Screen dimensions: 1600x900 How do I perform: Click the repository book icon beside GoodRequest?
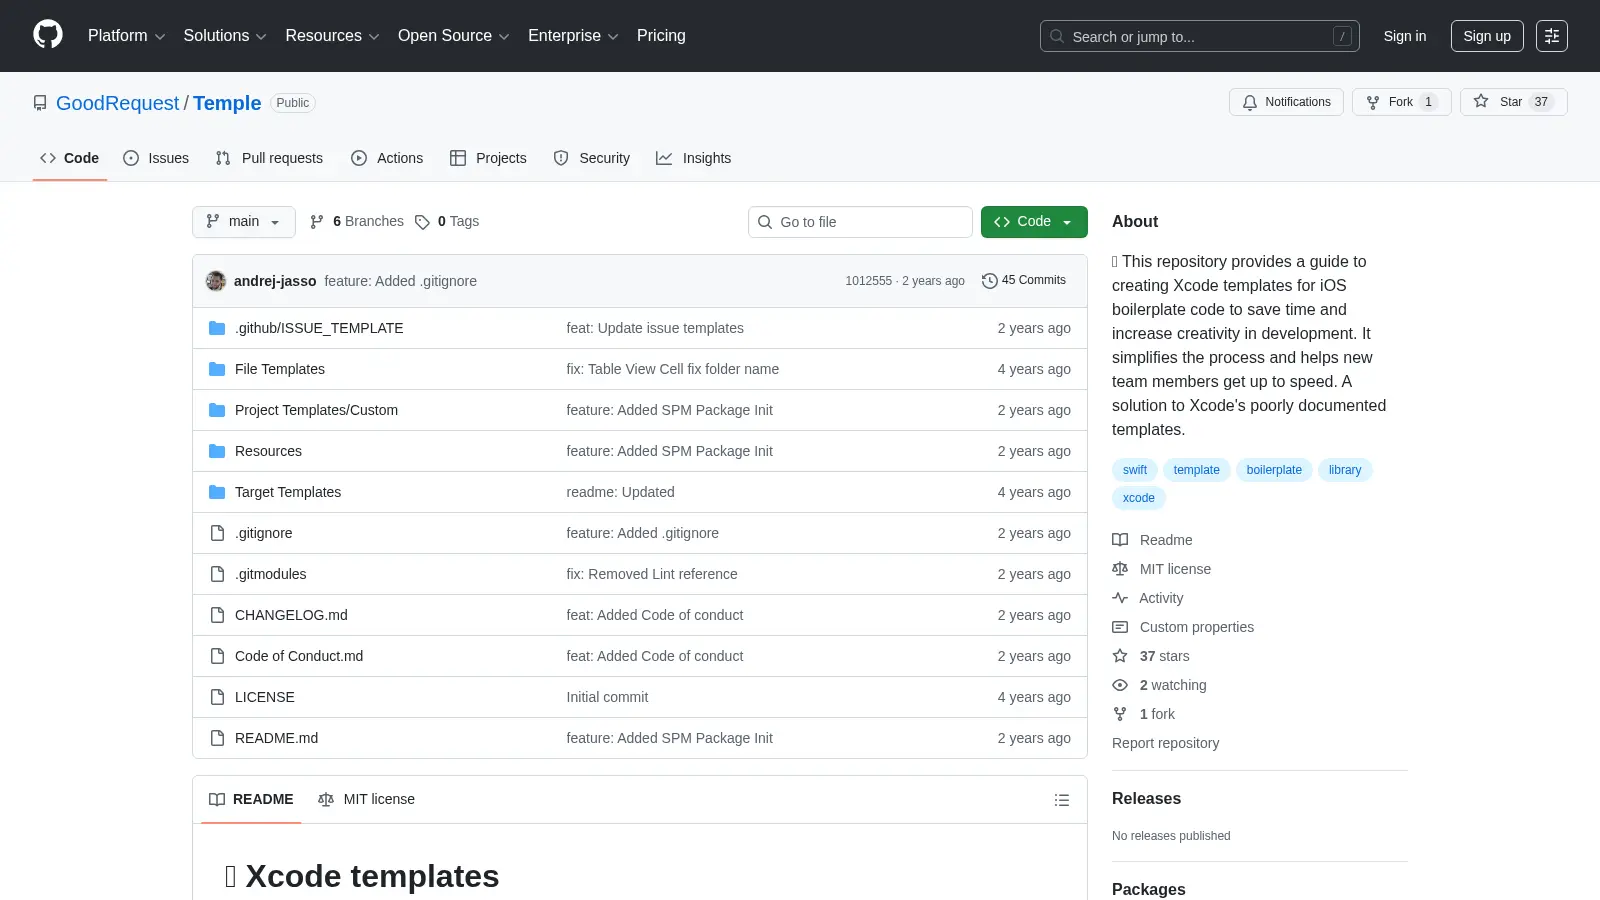(40, 103)
